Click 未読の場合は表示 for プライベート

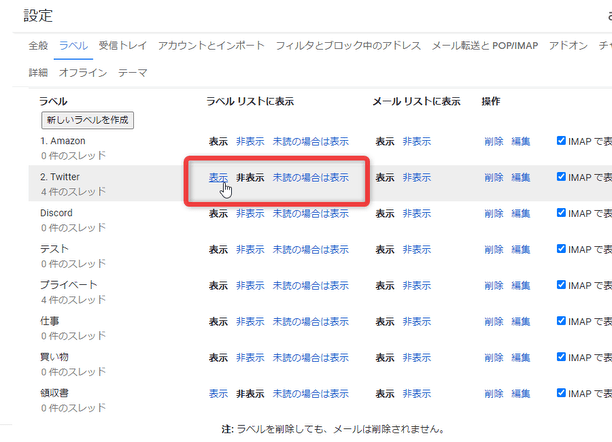pyautogui.click(x=310, y=286)
